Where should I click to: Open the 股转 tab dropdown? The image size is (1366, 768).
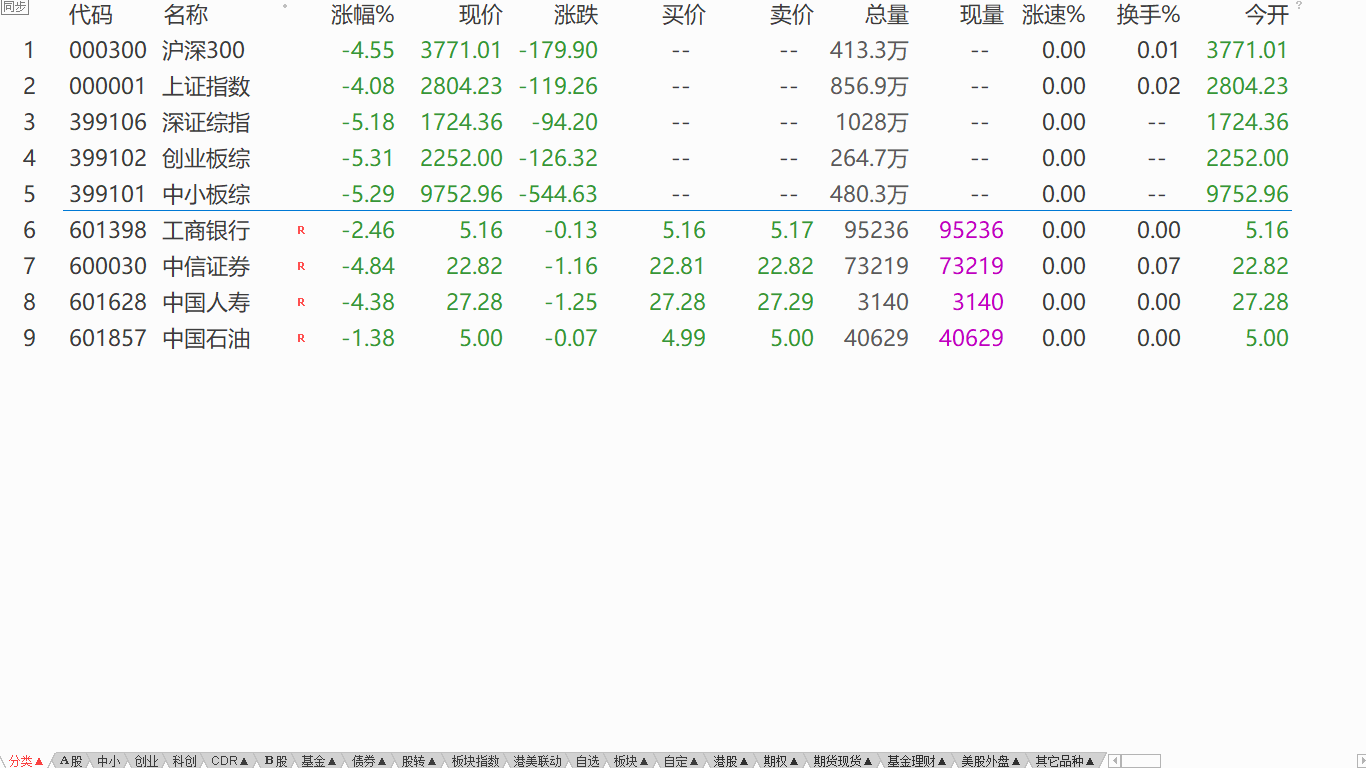coord(419,761)
